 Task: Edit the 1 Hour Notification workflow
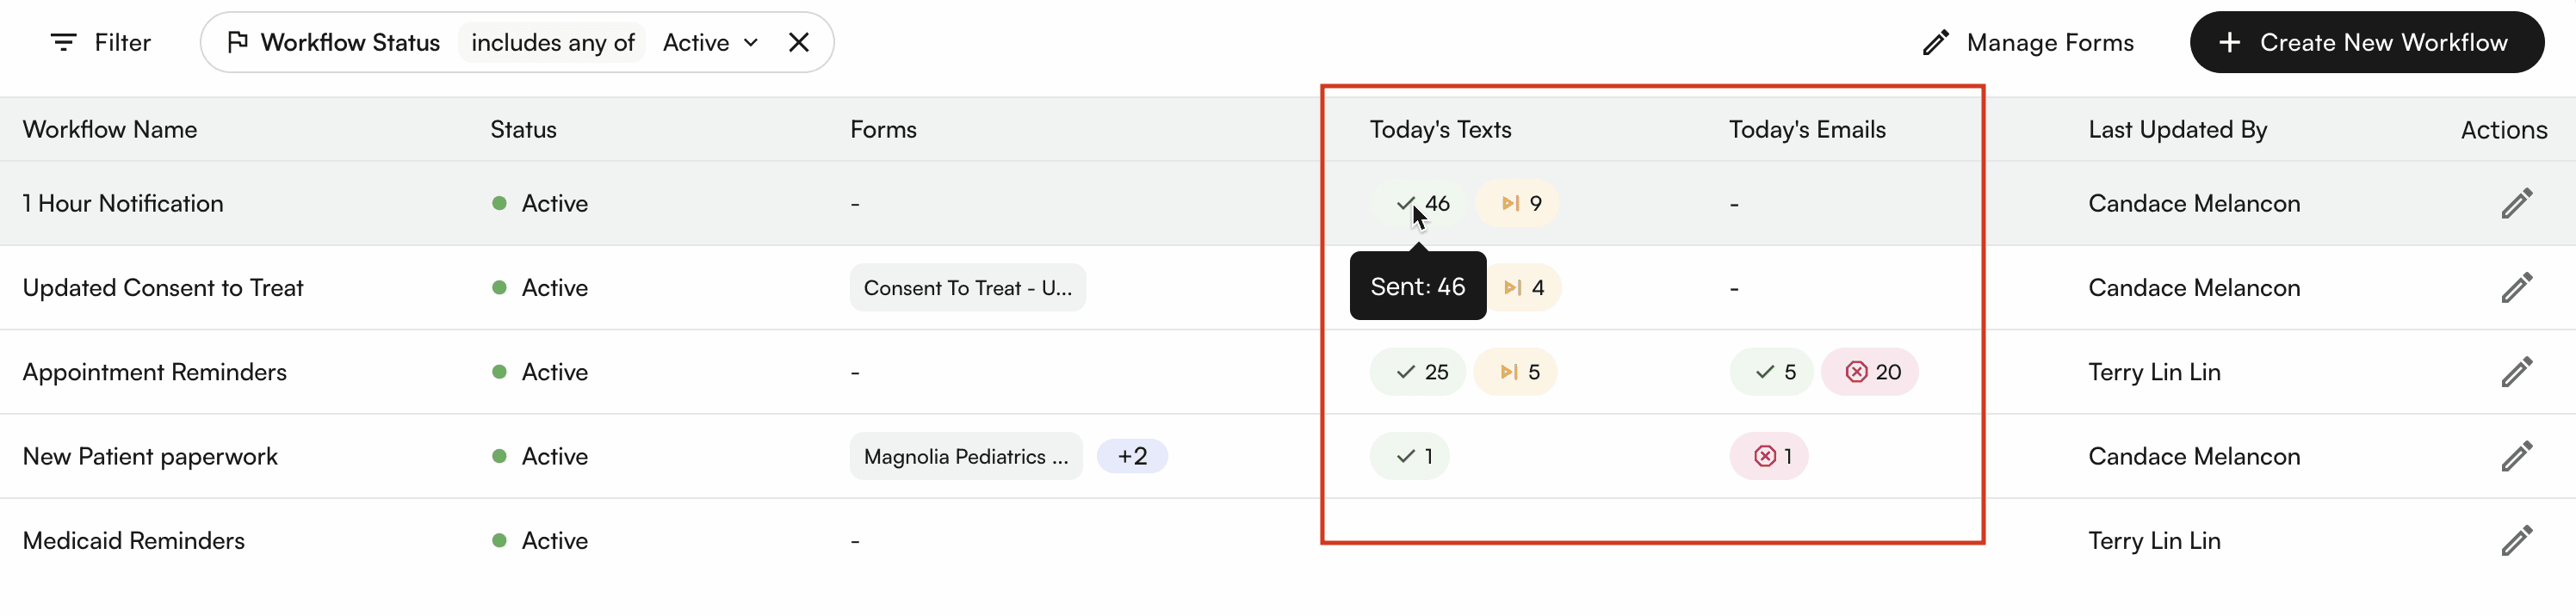tap(2516, 203)
